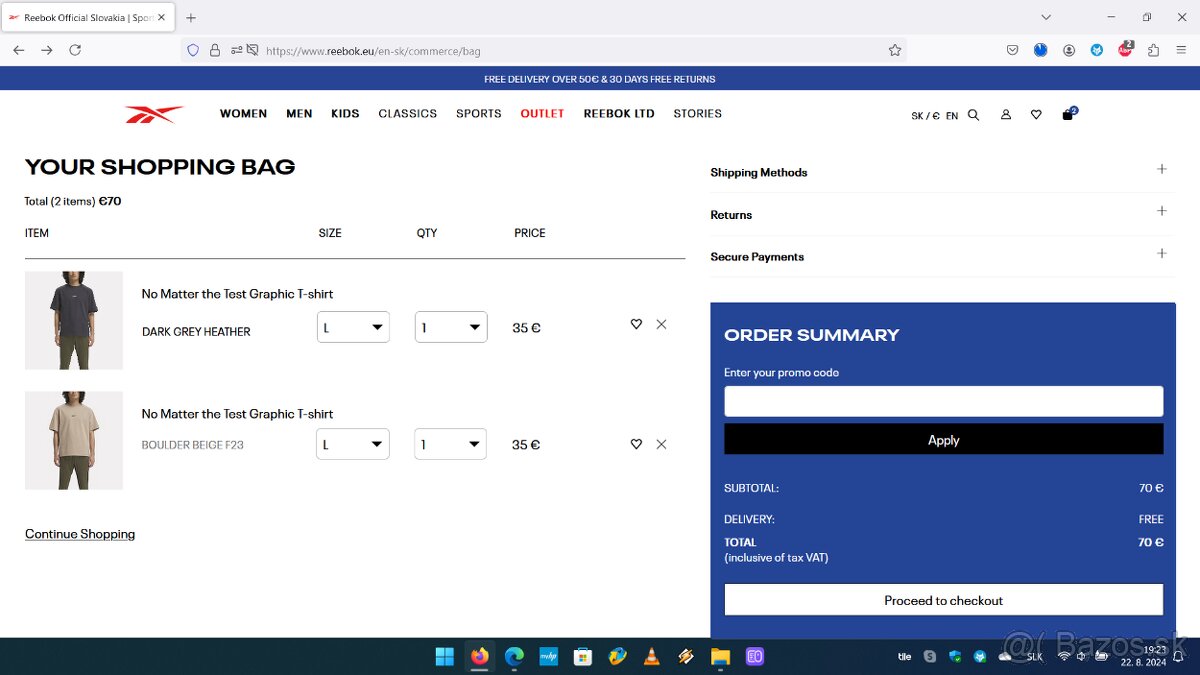Click the promo code input field
The width and height of the screenshot is (1200, 675).
pyautogui.click(x=943, y=401)
